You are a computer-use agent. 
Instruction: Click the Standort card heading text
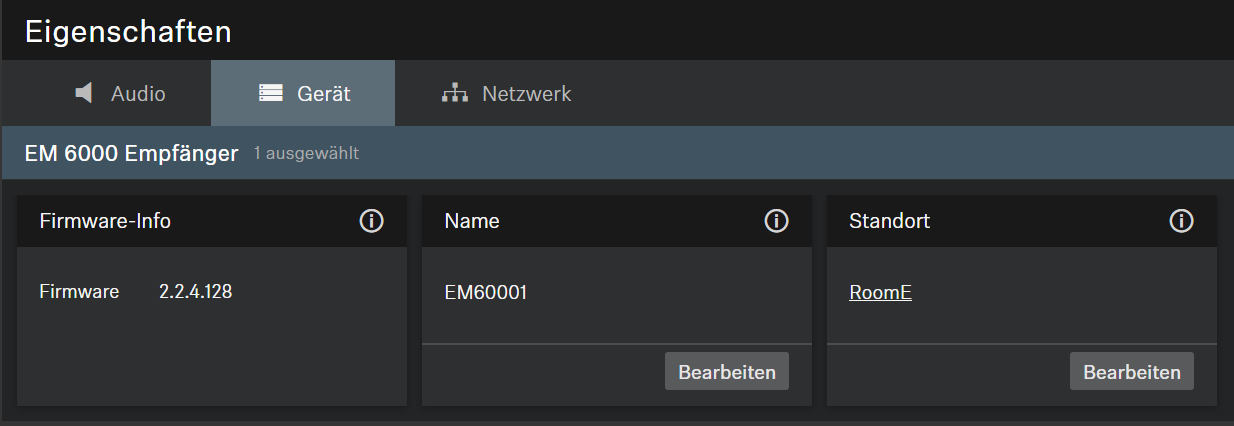pyautogui.click(x=889, y=221)
